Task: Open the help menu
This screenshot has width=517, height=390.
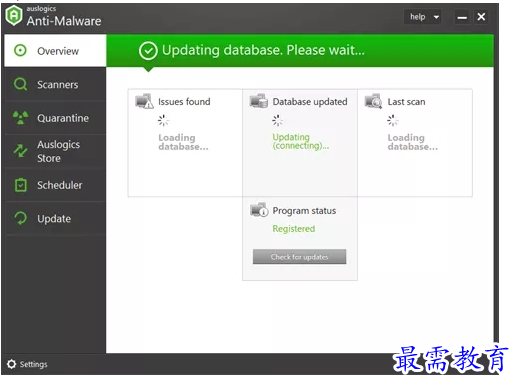Action: 423,17
